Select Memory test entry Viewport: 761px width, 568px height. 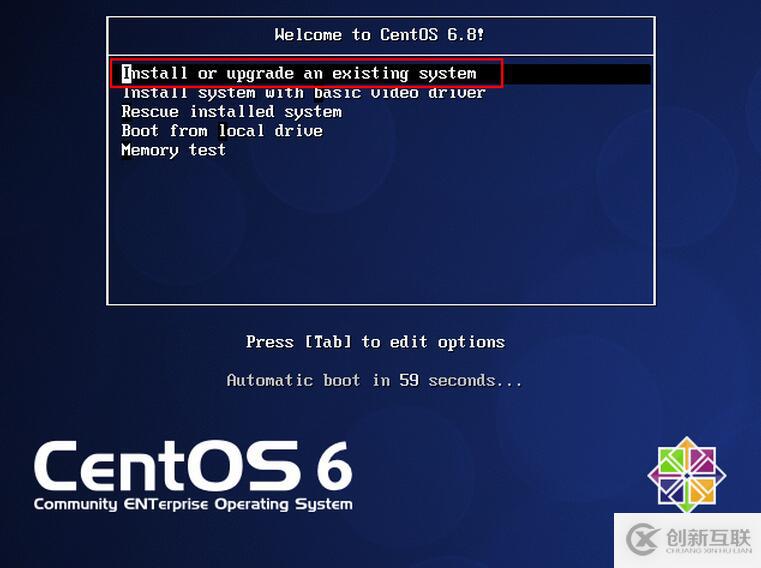pos(173,150)
